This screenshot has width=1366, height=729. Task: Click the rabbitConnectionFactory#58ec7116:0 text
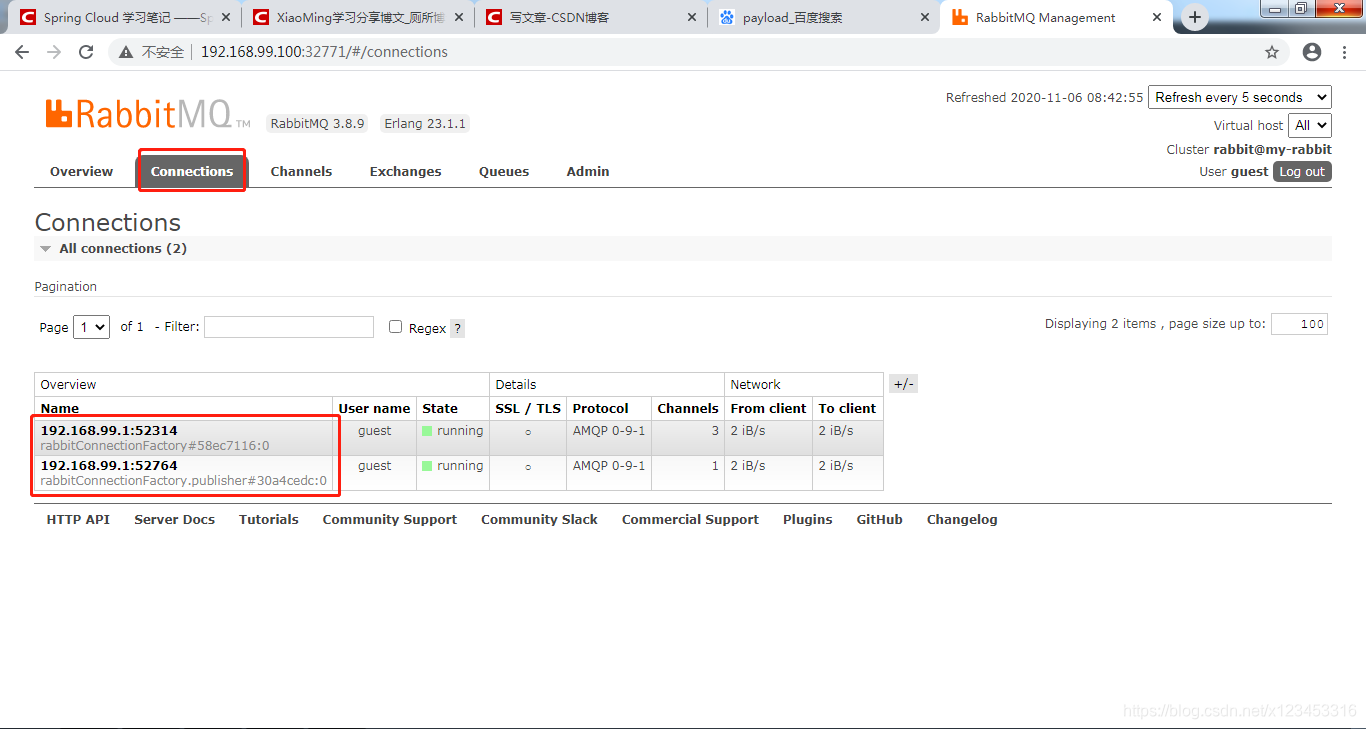click(x=155, y=446)
